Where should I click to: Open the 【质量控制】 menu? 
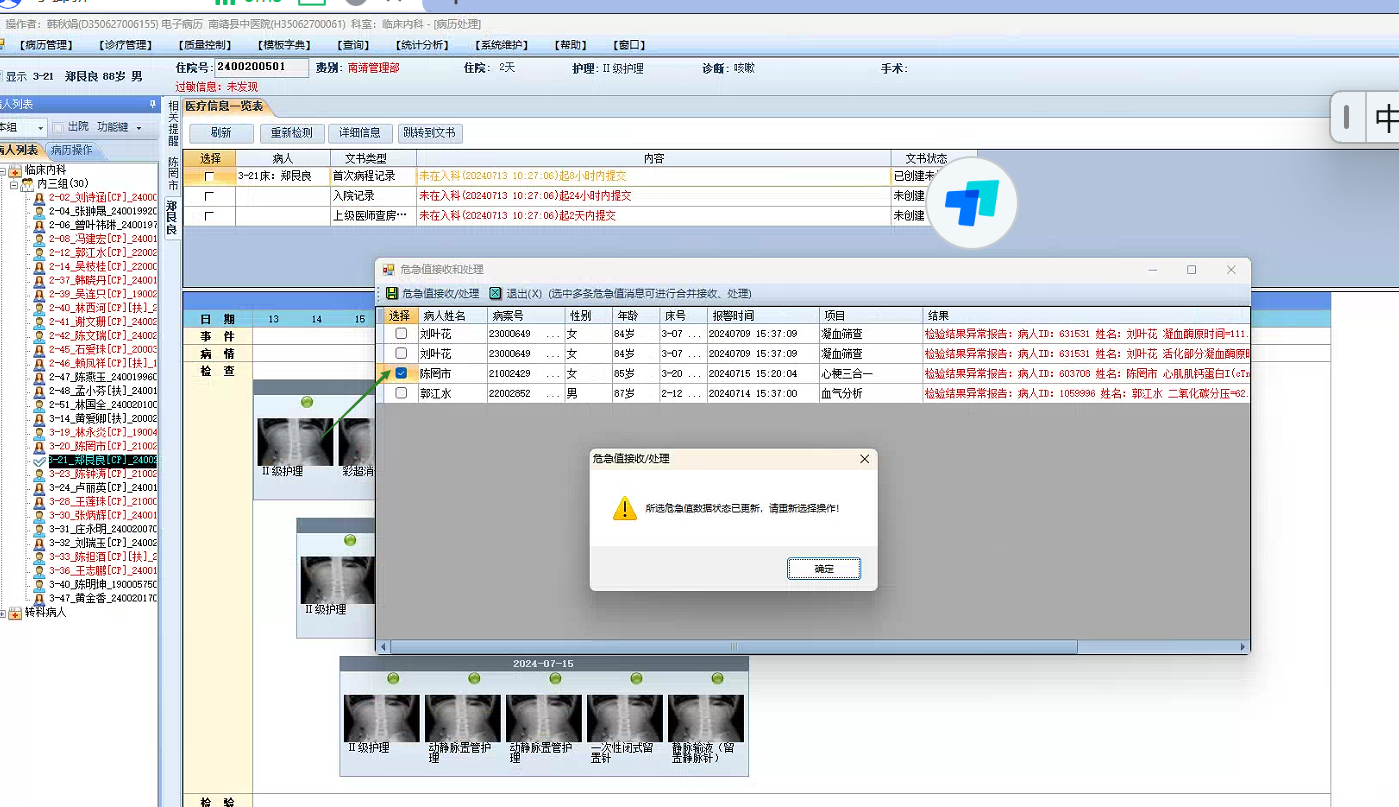[x=205, y=45]
